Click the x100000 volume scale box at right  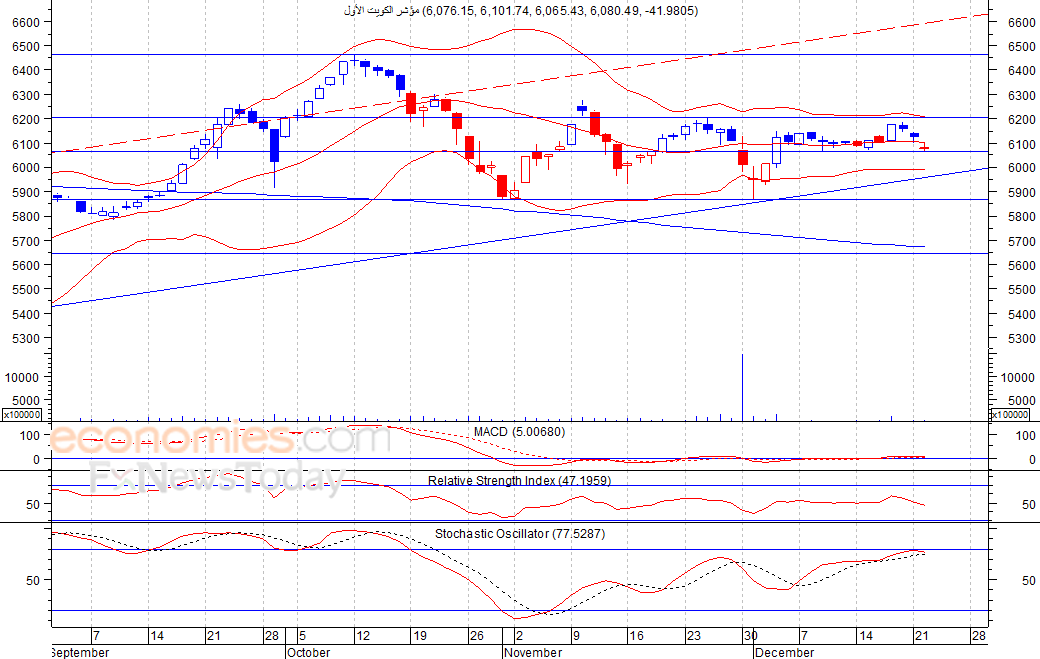pyautogui.click(x=1010, y=415)
